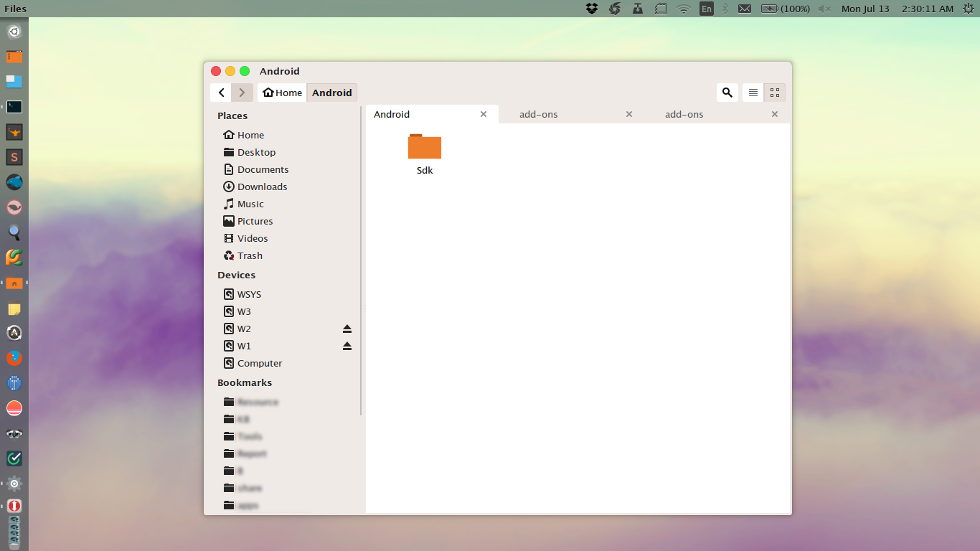Eject the W1 drive
Viewport: 980px width, 551px height.
347,346
